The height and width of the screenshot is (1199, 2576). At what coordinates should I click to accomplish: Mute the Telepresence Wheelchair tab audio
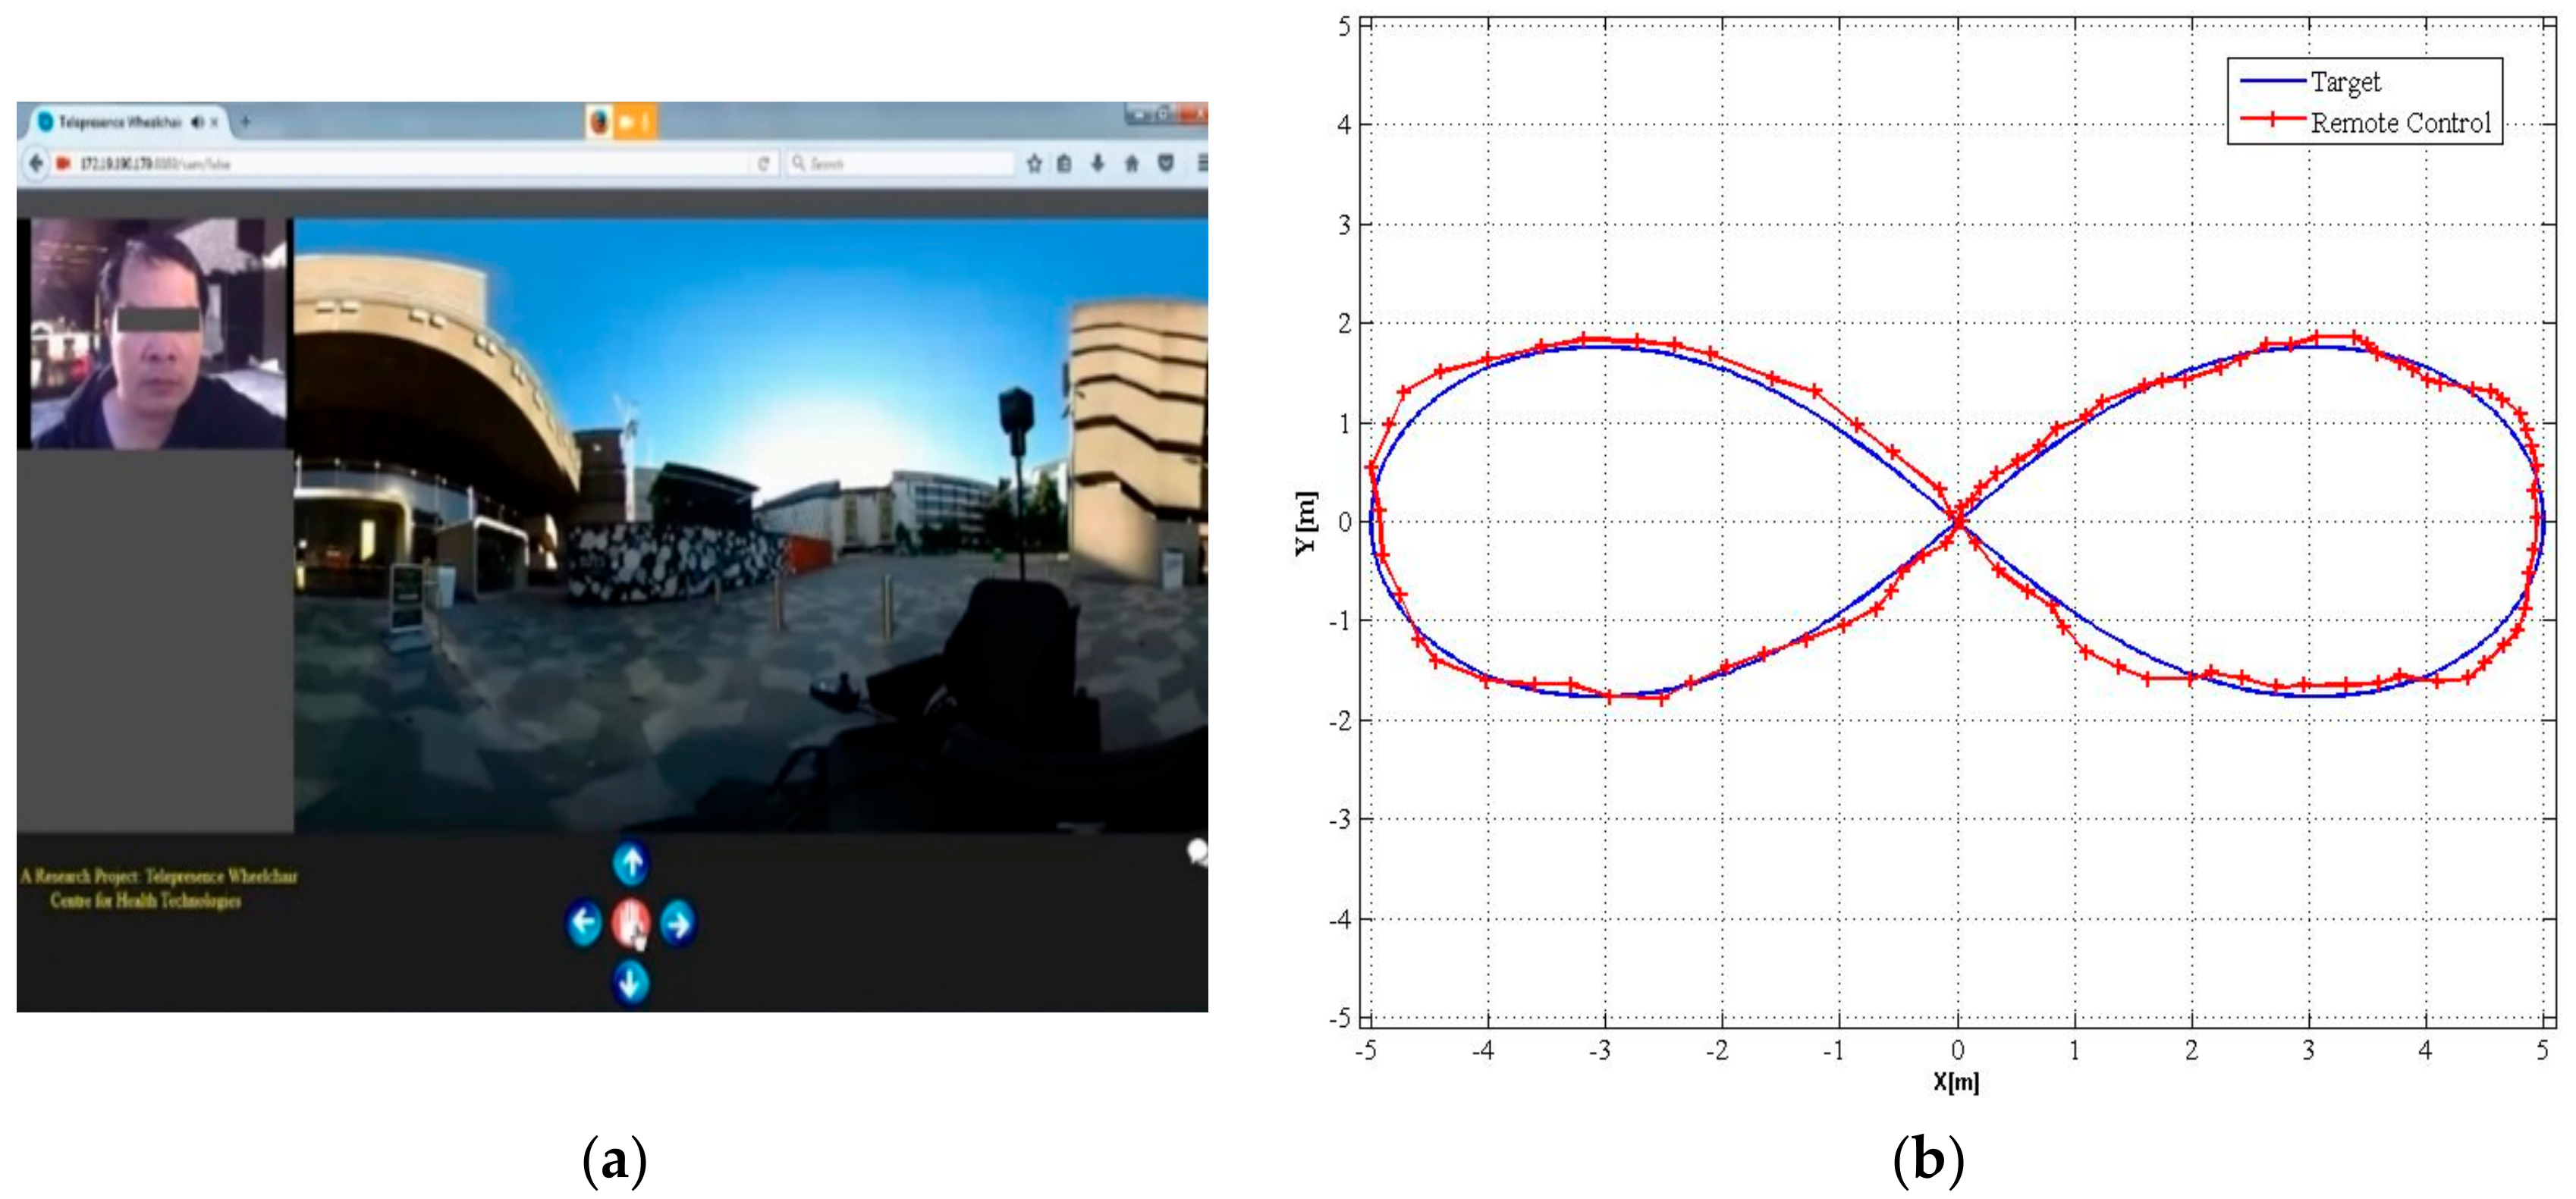click(197, 122)
